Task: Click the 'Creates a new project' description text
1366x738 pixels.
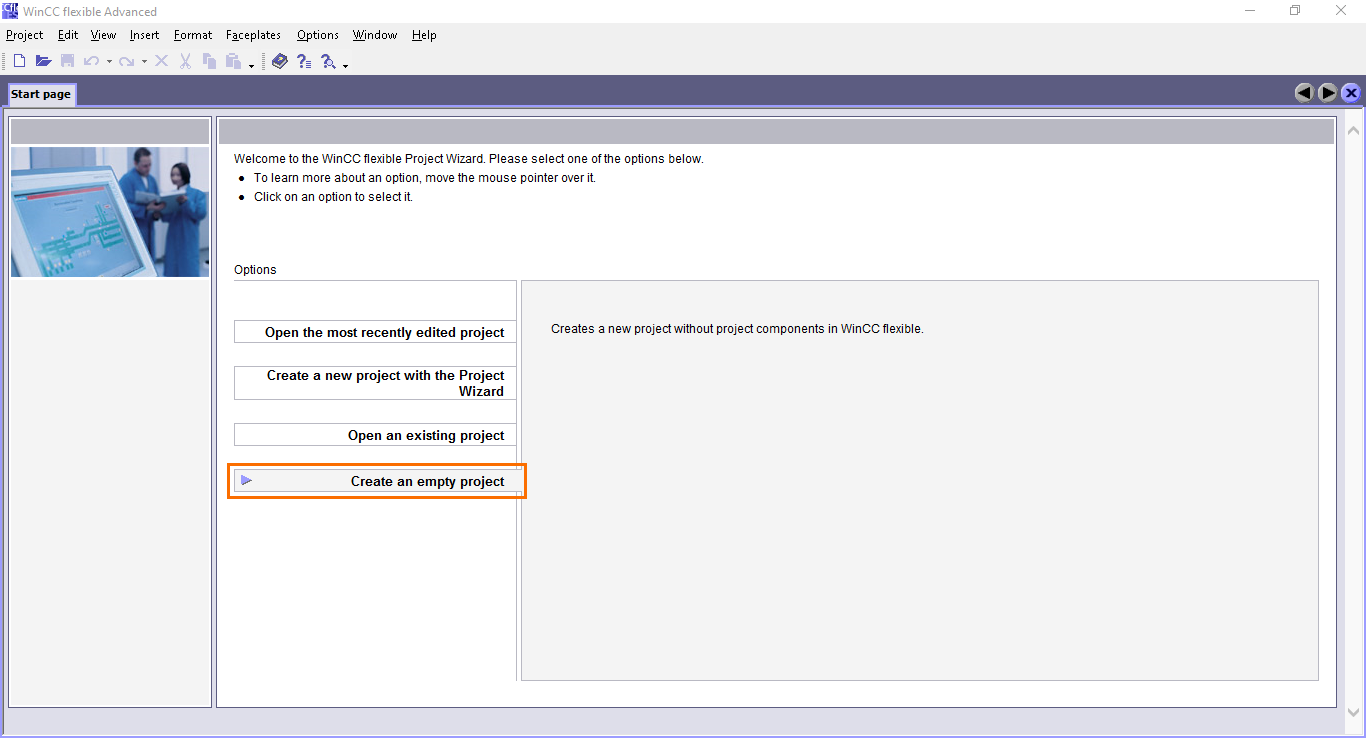Action: 737,328
